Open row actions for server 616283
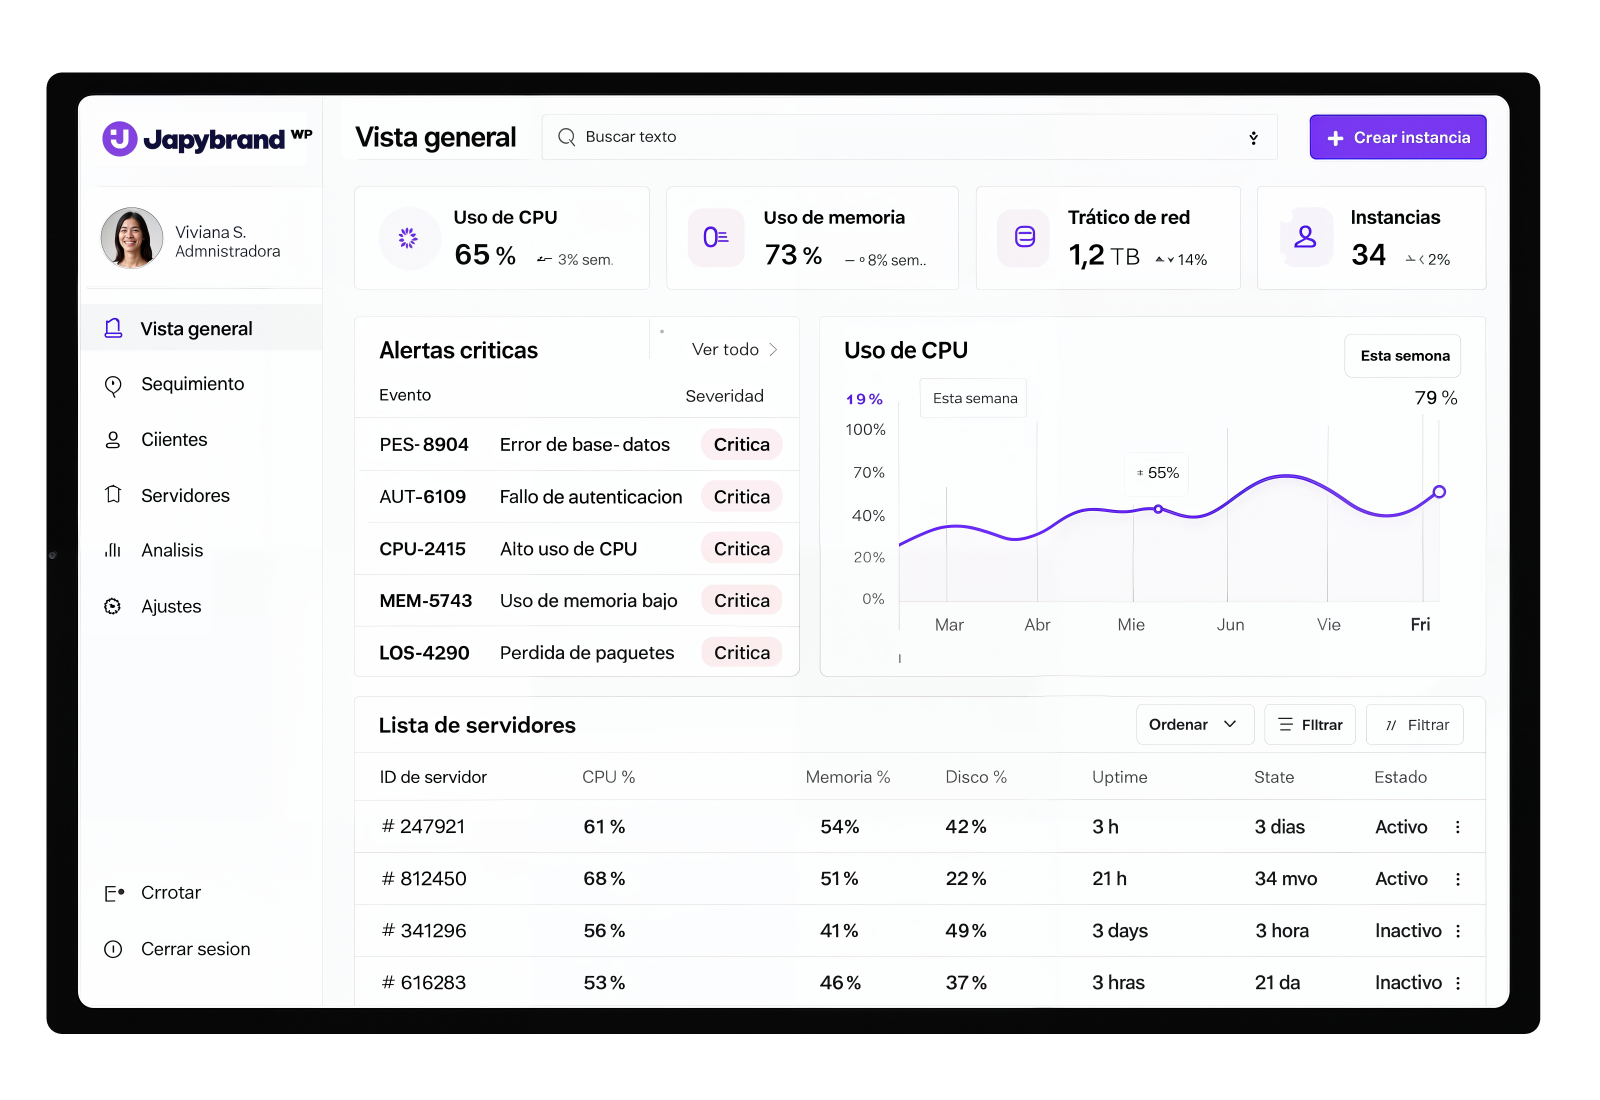Image resolution: width=1600 pixels, height=1100 pixels. tap(1458, 983)
